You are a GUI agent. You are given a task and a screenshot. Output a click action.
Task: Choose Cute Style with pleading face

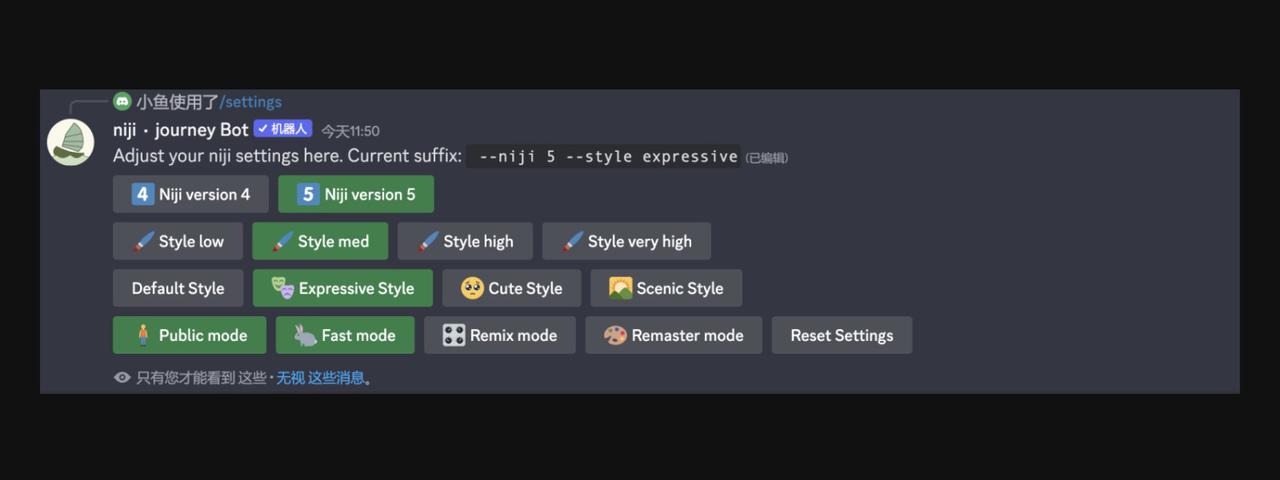[511, 288]
